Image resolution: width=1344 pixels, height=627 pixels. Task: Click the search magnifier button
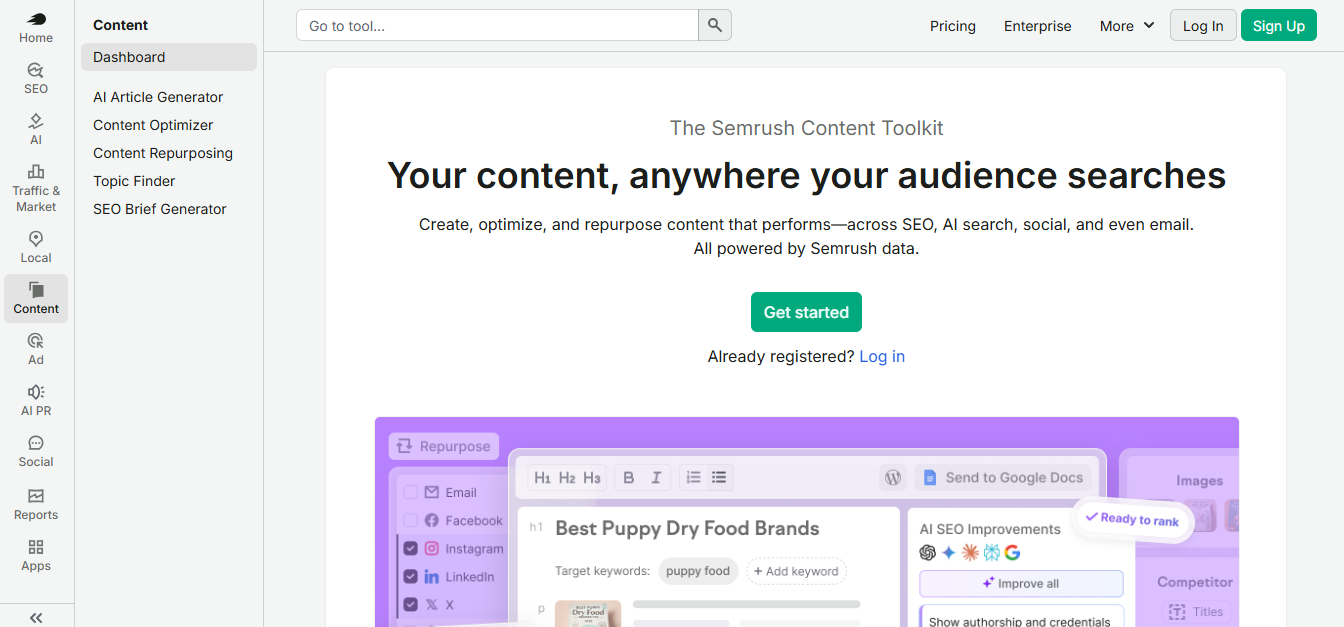715,26
